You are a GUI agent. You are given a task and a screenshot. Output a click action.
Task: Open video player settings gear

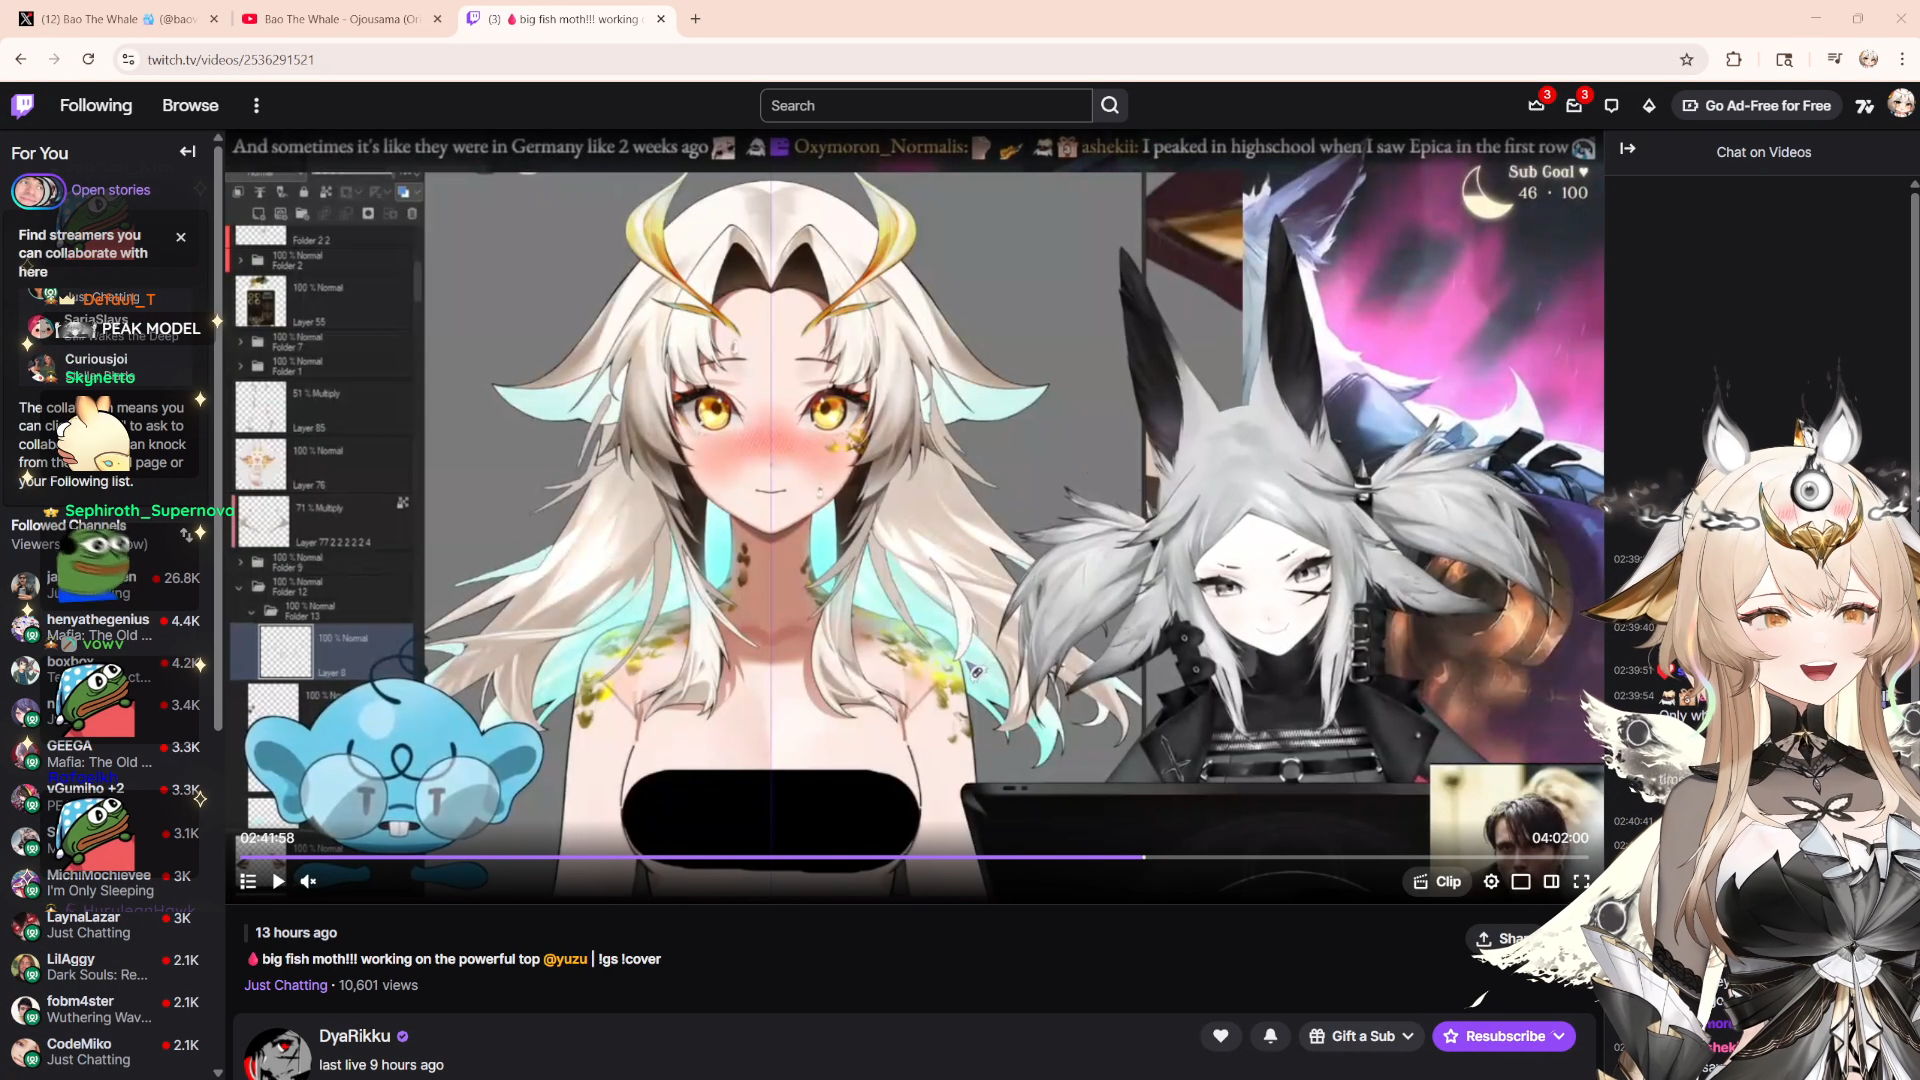(x=1491, y=881)
